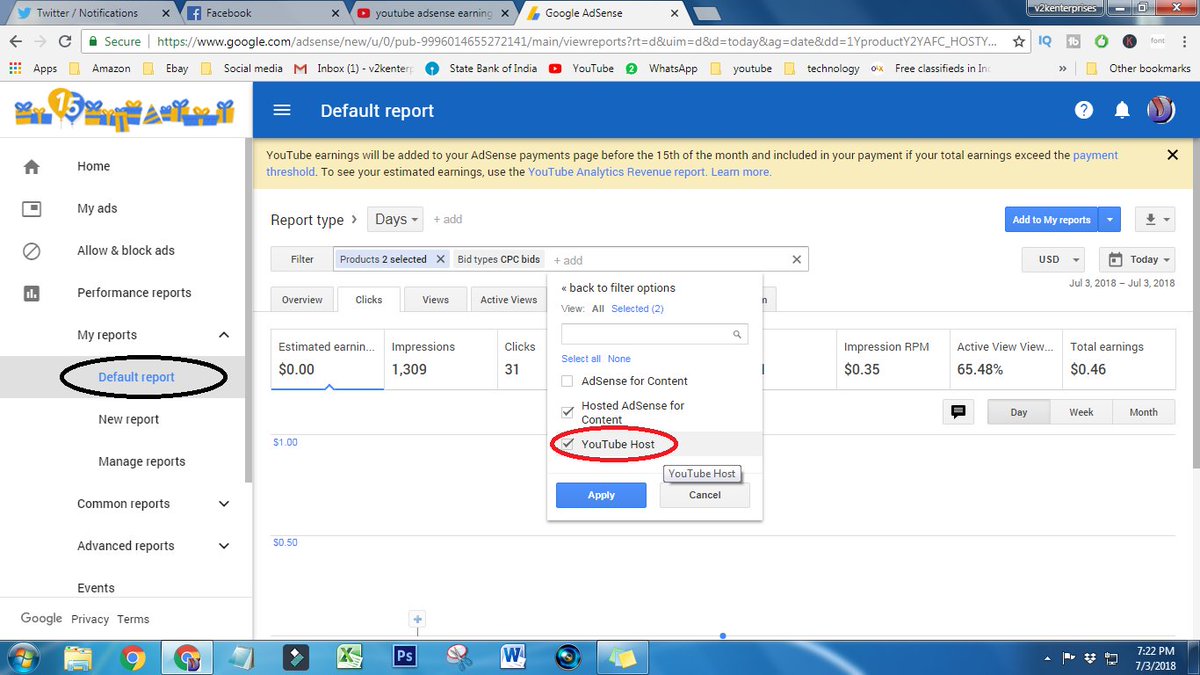Click the filter popup search field

(654, 335)
